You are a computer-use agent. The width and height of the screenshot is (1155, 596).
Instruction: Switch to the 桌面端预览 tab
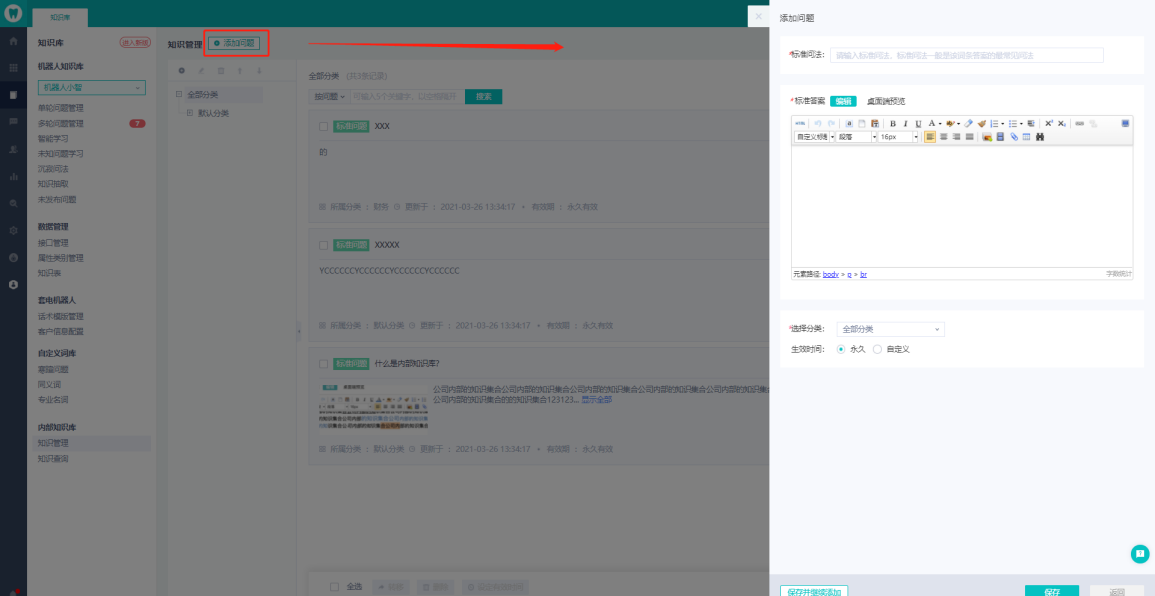pyautogui.click(x=885, y=101)
